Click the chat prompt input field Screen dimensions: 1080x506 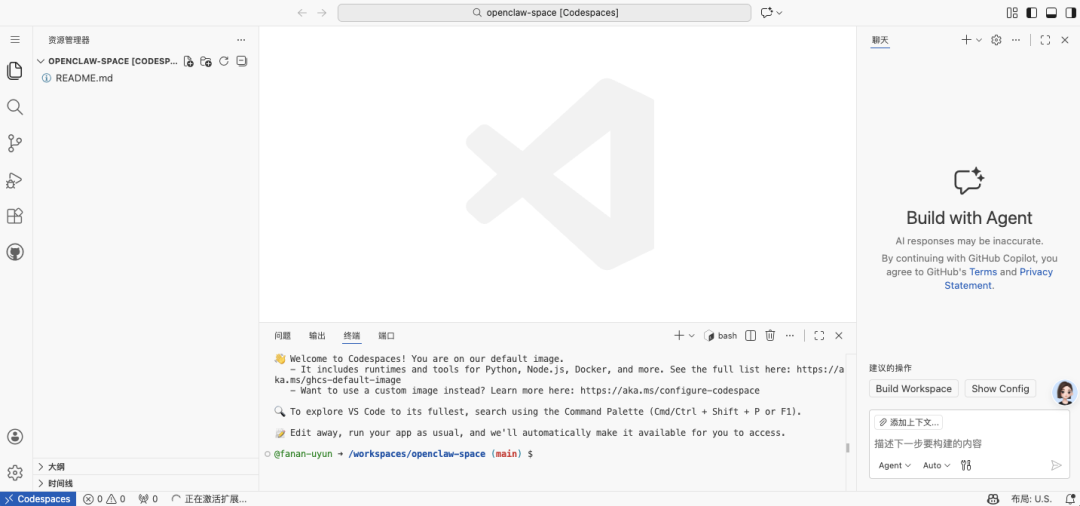[x=969, y=443]
